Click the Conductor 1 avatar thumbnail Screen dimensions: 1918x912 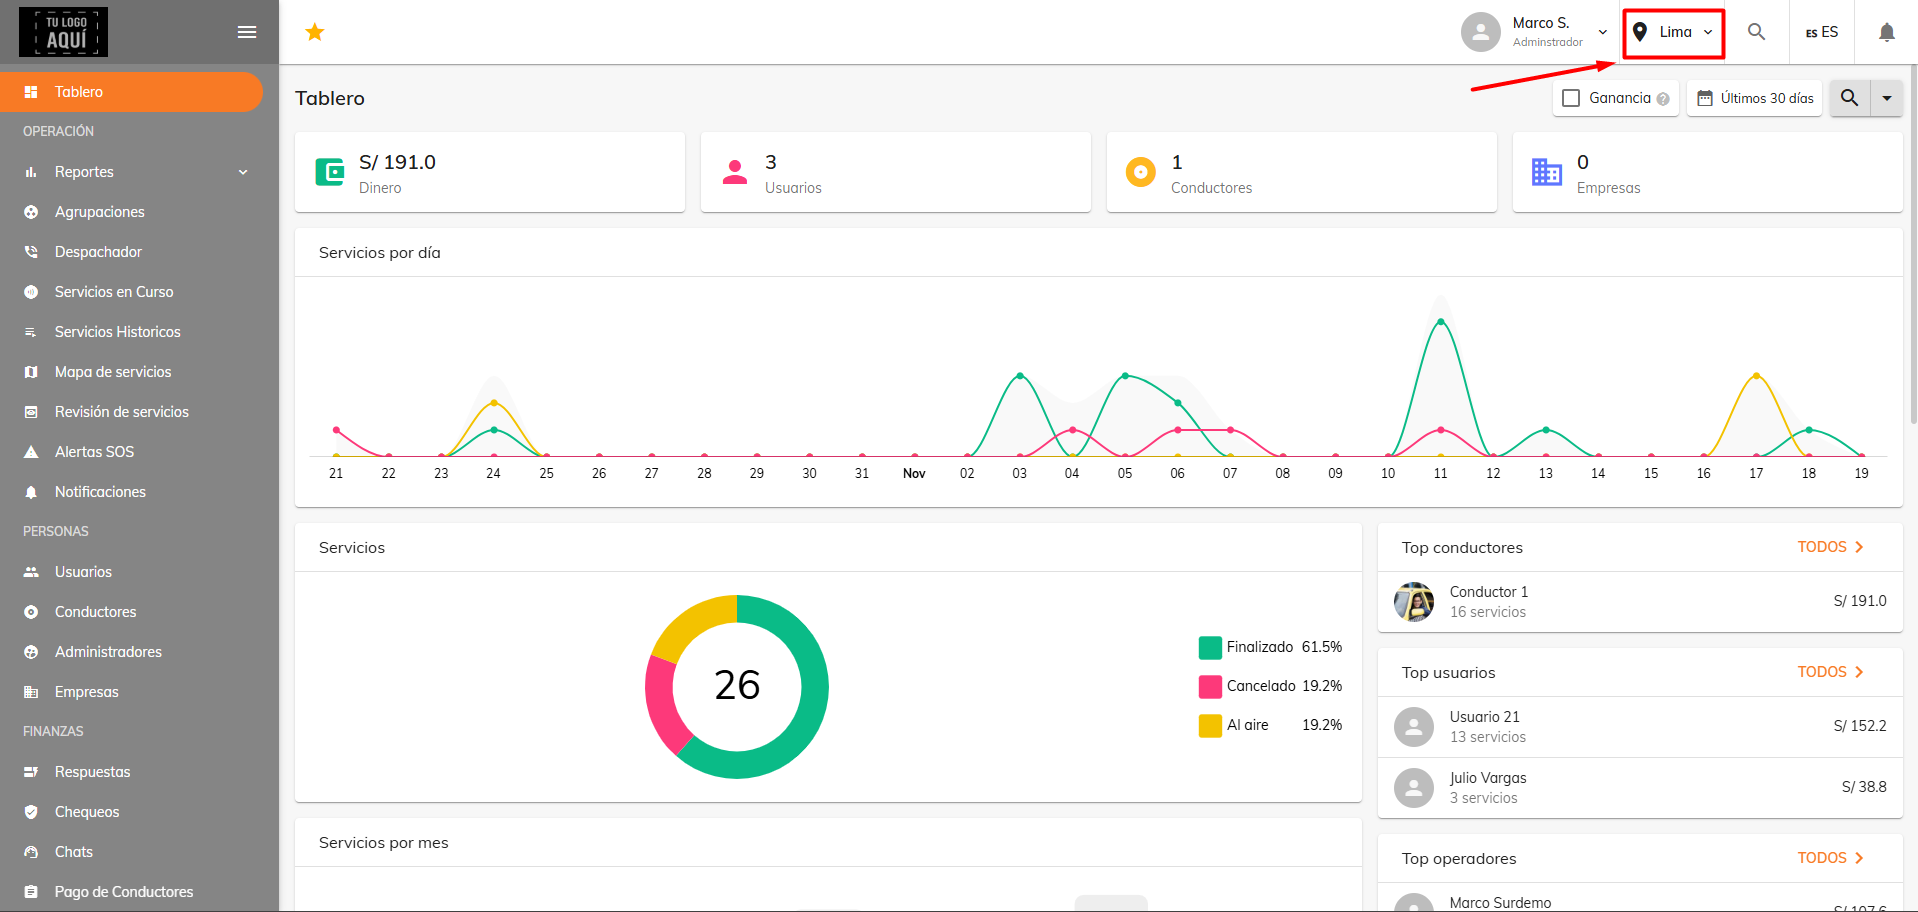coord(1414,602)
